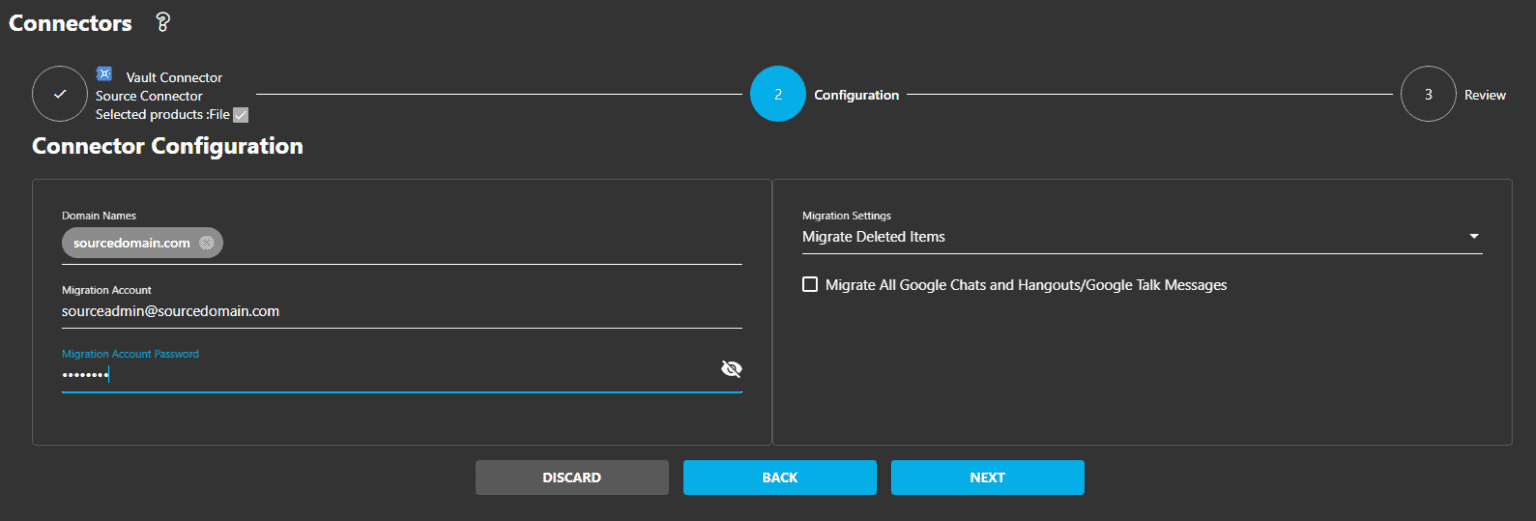
Task: Focus the Migration Account email field
Action: coord(402,312)
